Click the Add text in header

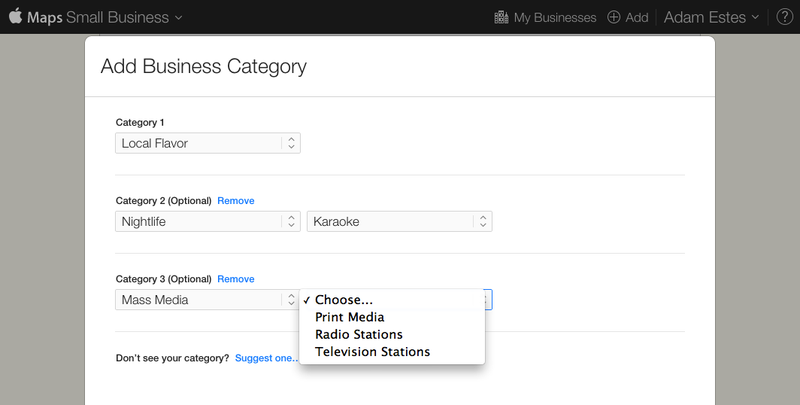(637, 17)
